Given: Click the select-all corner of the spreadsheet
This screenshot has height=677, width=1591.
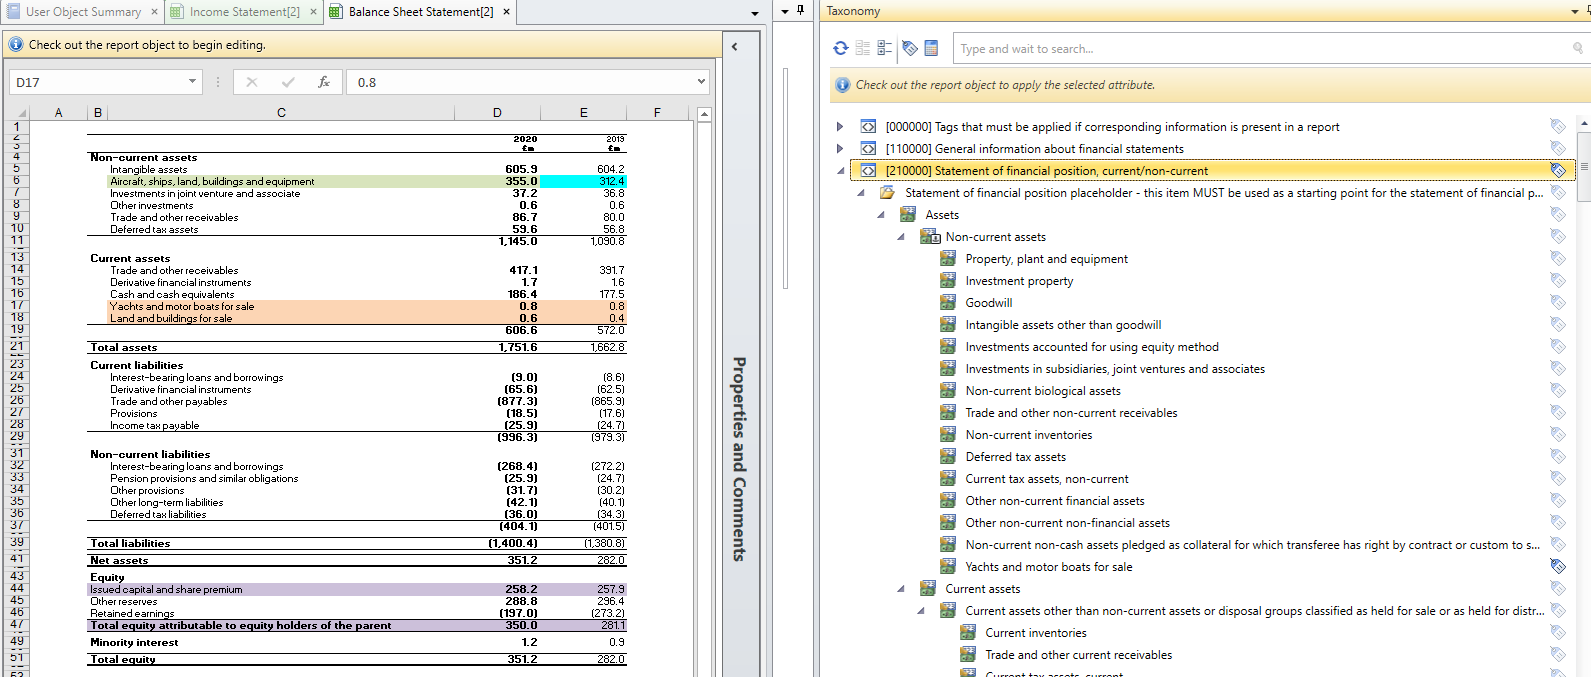Looking at the screenshot, I should pyautogui.click(x=15, y=112).
